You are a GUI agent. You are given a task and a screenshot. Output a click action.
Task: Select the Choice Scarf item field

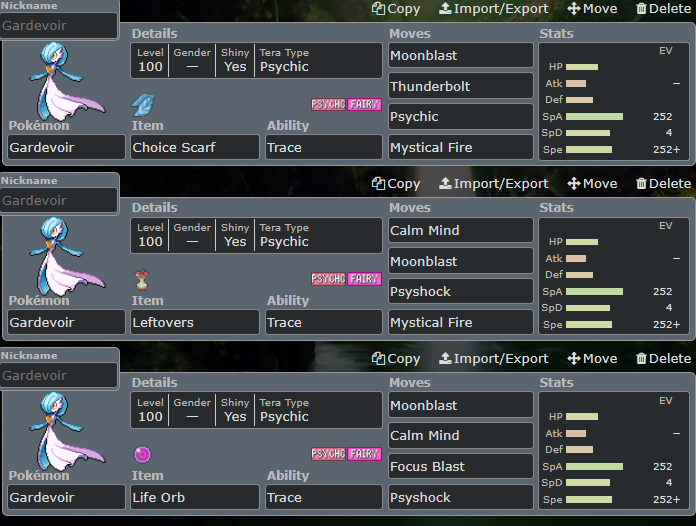pos(194,147)
